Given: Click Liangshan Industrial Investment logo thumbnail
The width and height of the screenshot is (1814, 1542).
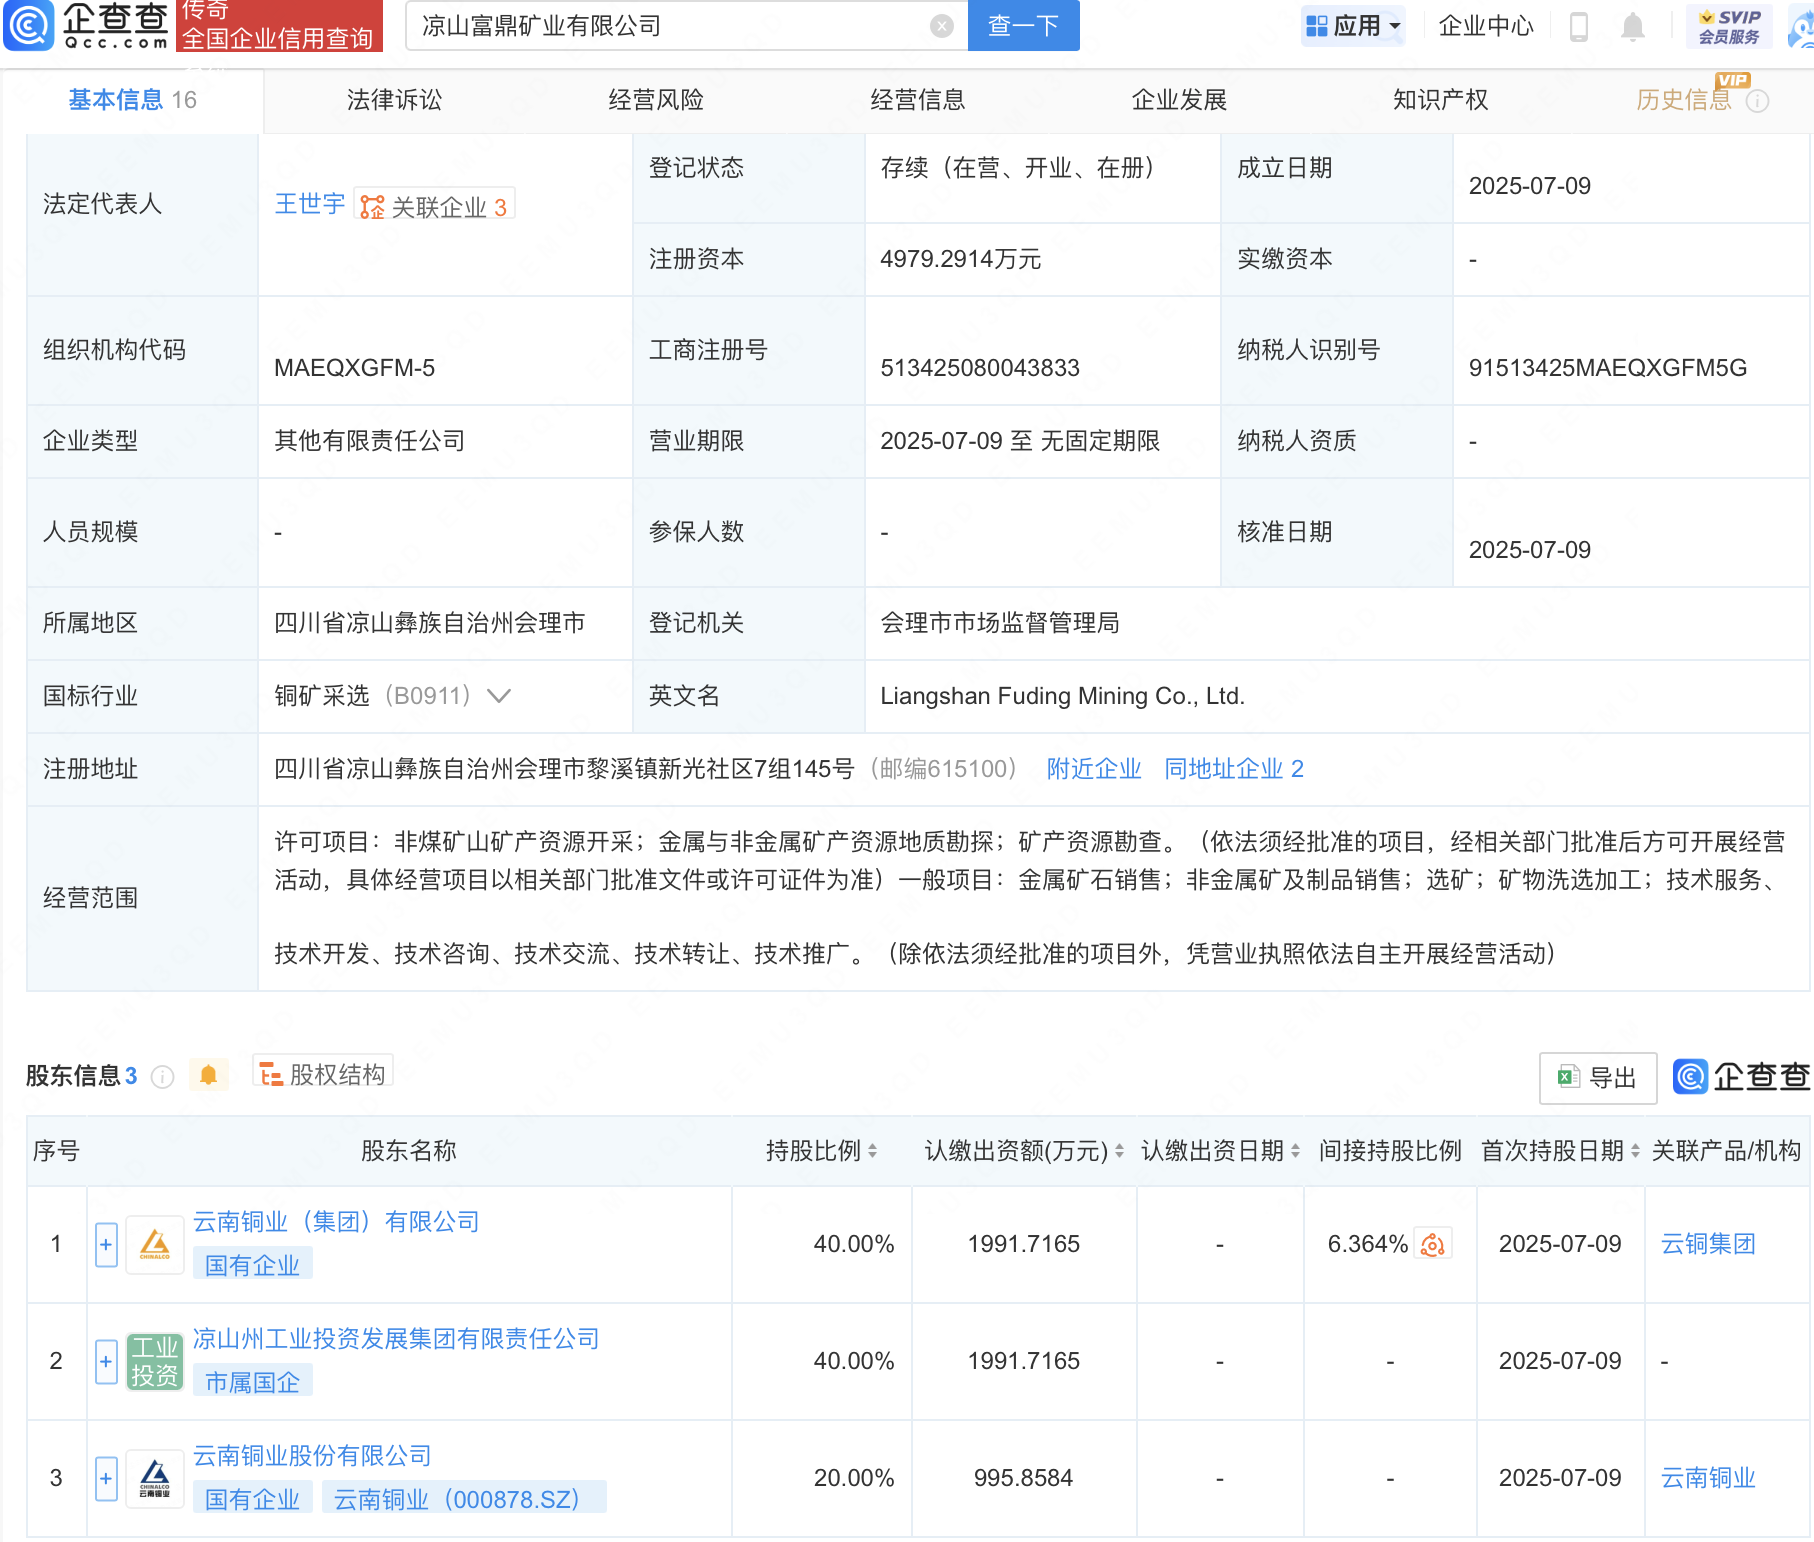Looking at the screenshot, I should click(x=155, y=1362).
